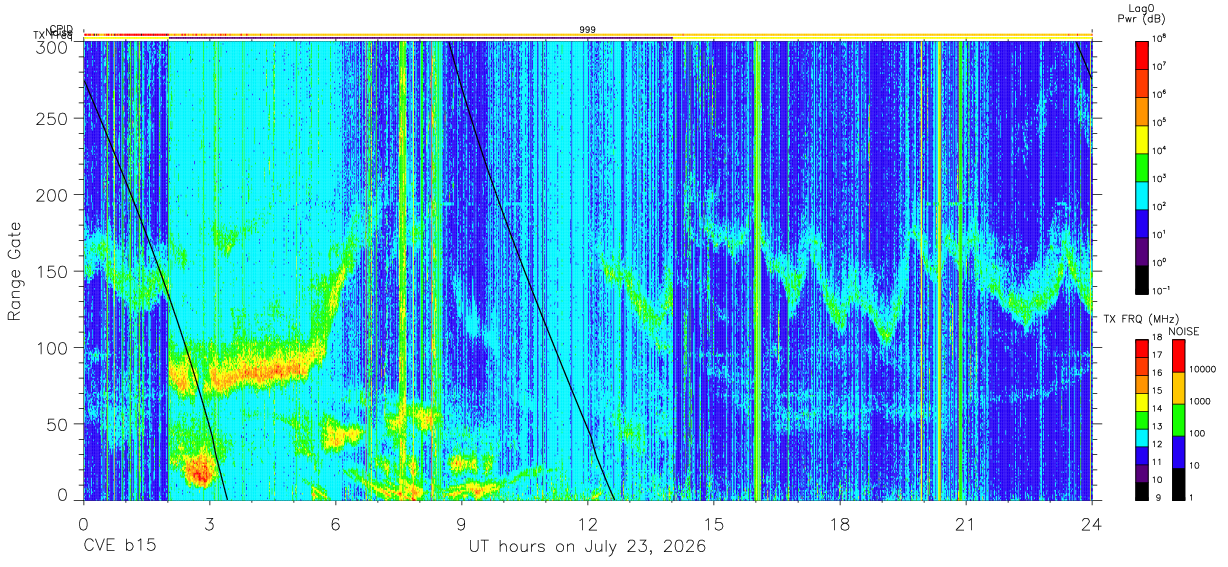Click the 6 hour tick on the UT axis

(335, 523)
